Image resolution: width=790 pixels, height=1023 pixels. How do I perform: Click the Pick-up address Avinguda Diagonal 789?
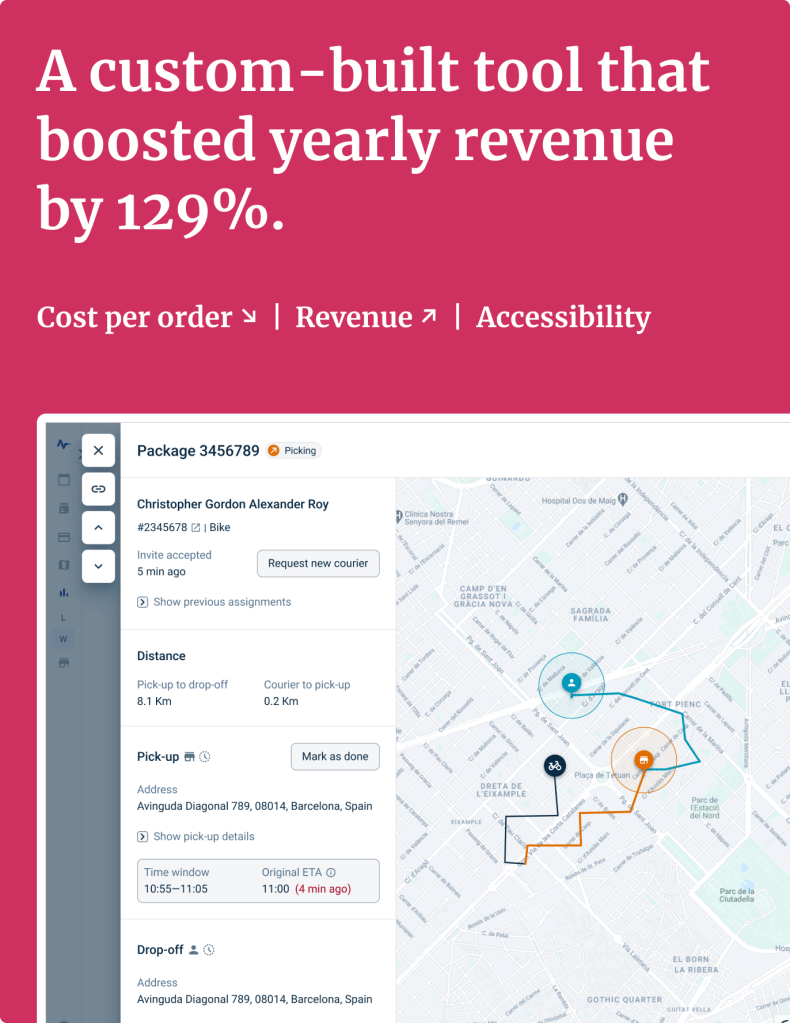click(254, 806)
